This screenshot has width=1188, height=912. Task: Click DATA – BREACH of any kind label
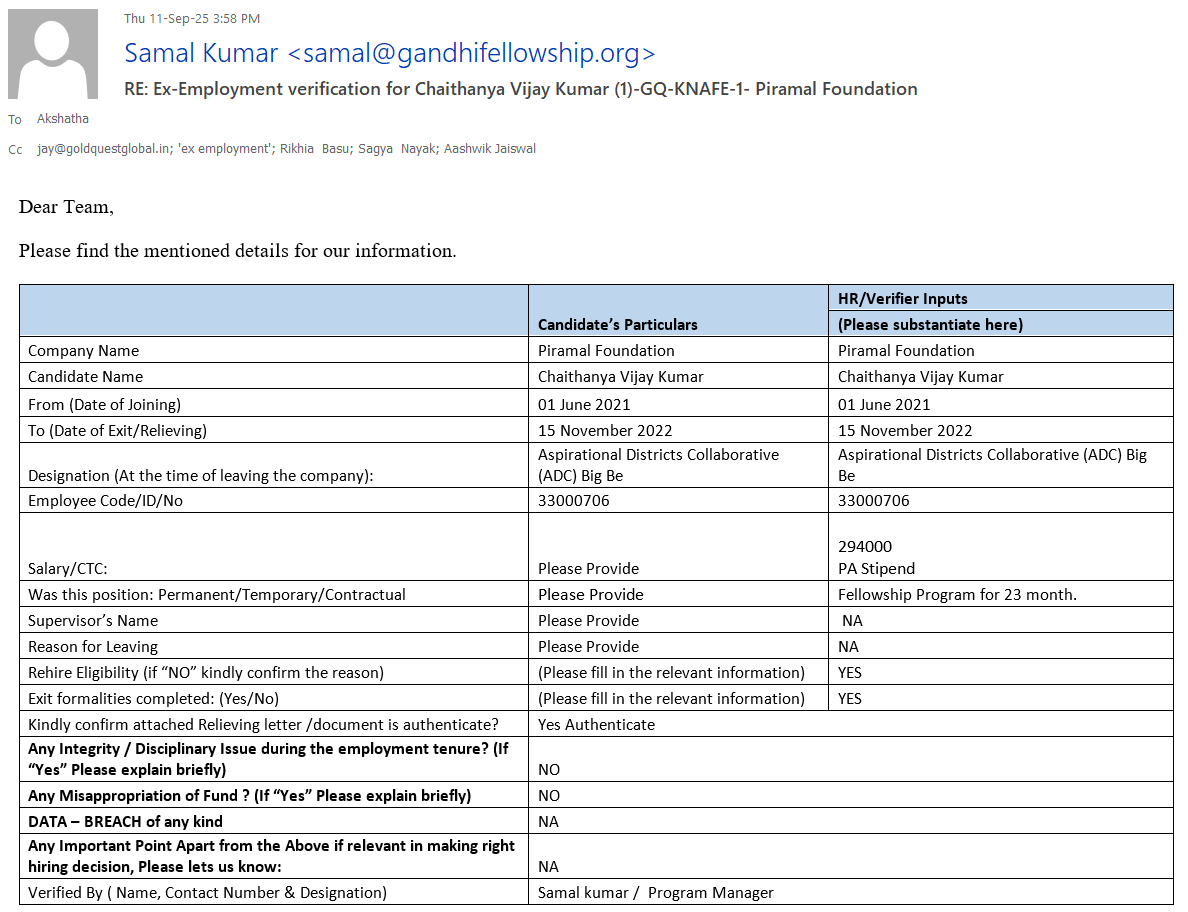(125, 822)
